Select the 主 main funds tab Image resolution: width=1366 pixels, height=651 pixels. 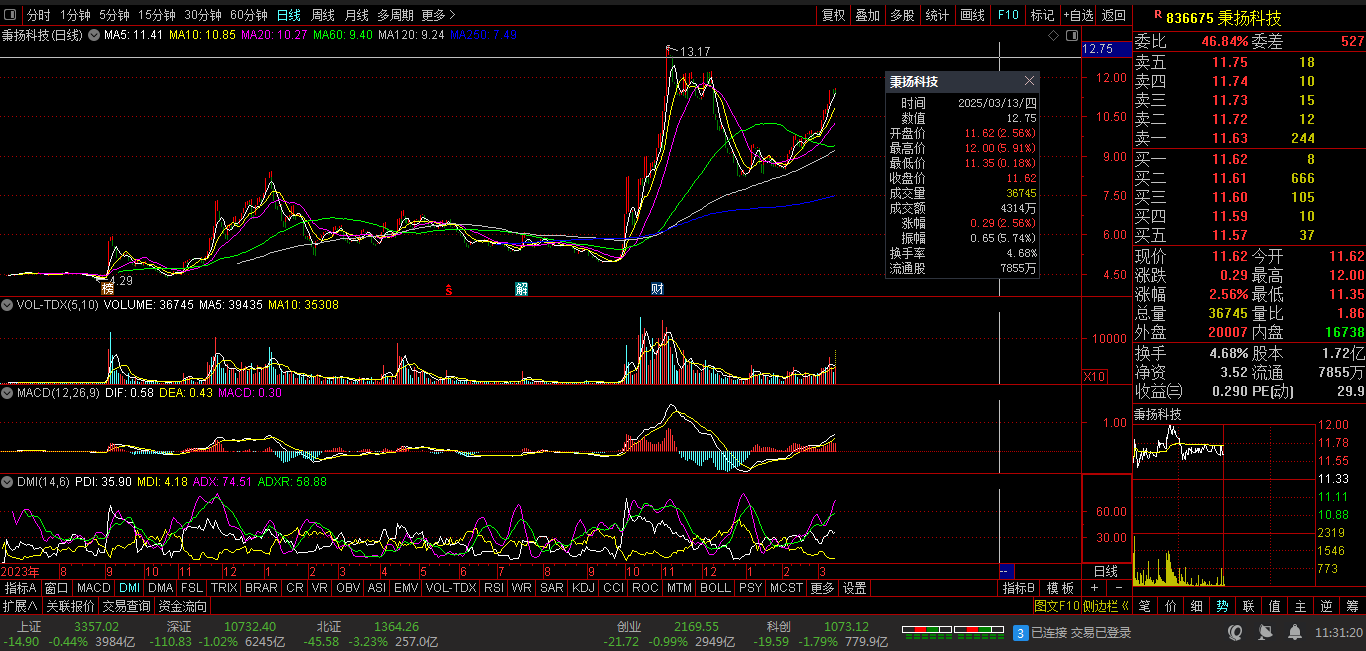1300,605
